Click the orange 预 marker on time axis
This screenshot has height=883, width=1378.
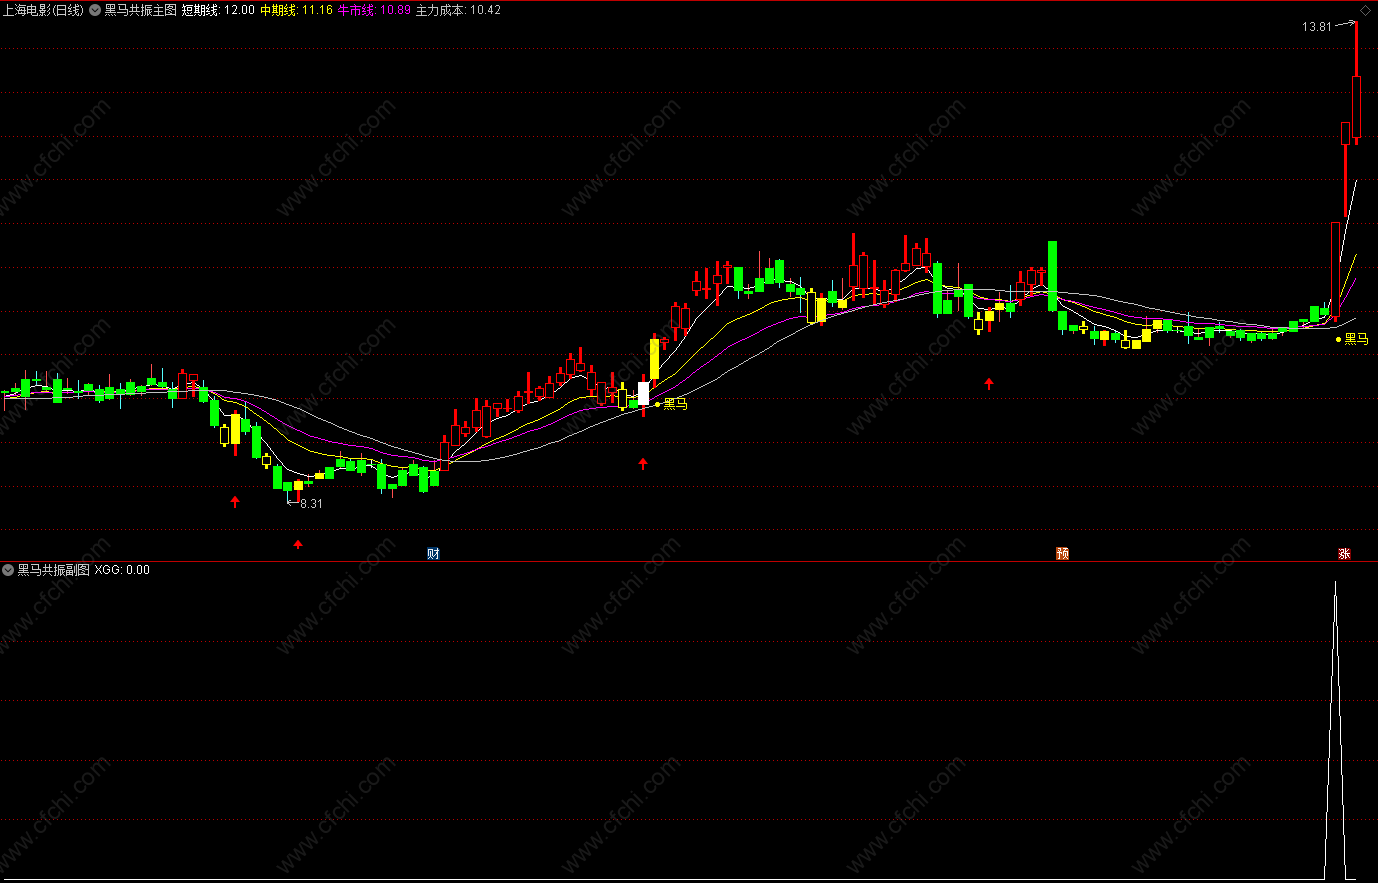(1062, 554)
